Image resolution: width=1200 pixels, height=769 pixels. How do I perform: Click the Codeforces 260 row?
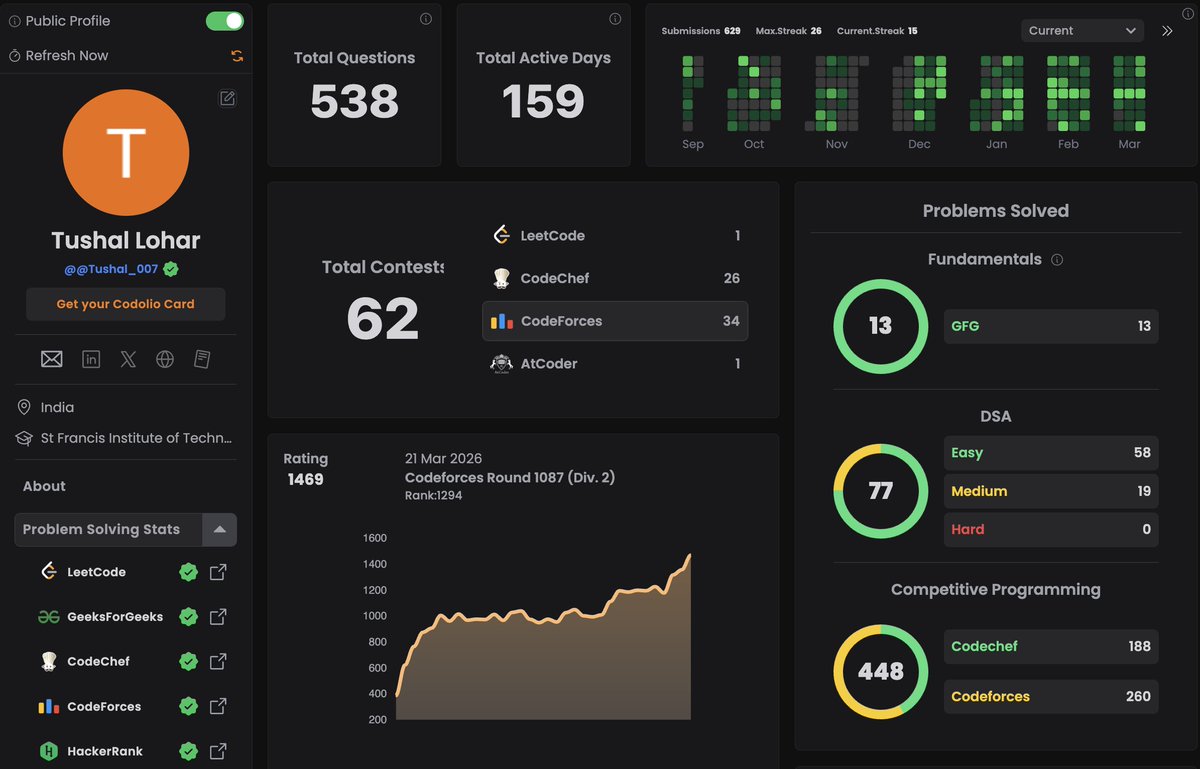[x=1051, y=696]
